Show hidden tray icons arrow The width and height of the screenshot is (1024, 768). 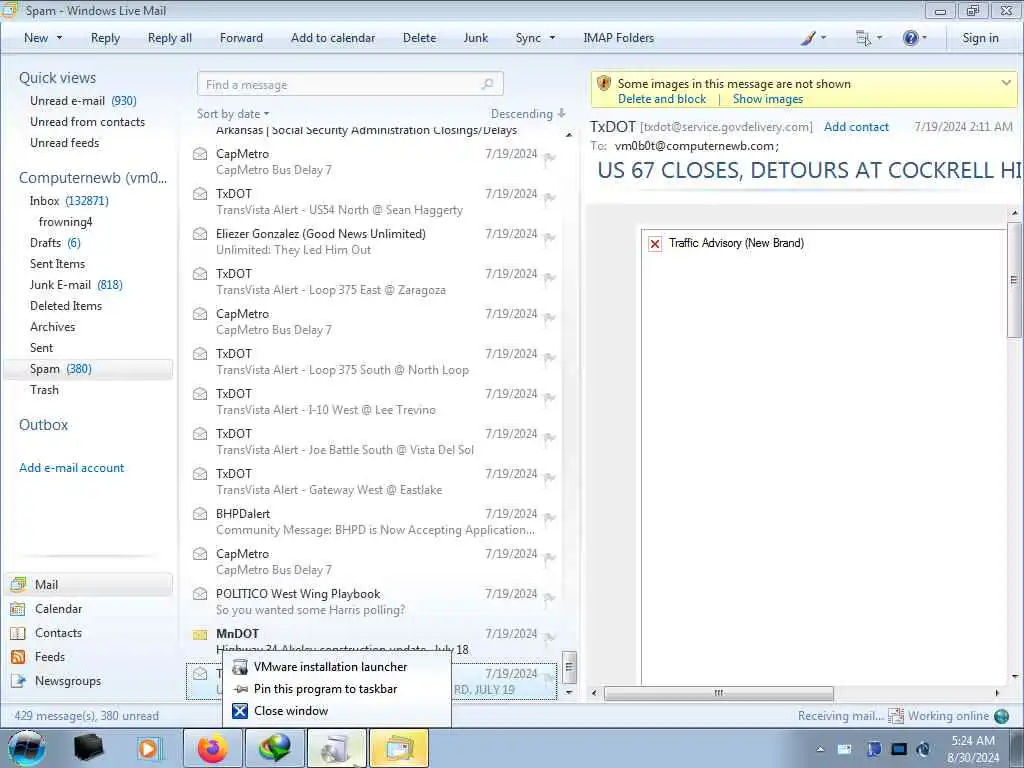point(820,749)
